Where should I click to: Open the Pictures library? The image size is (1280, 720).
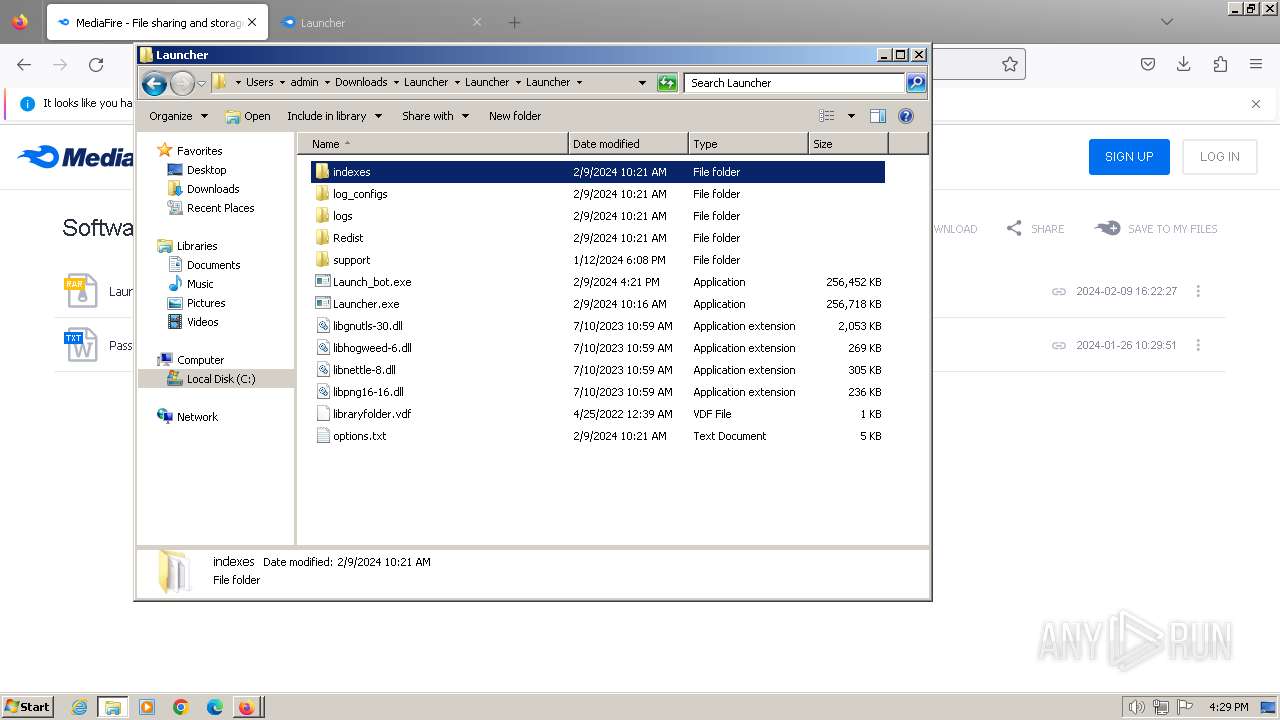click(206, 303)
